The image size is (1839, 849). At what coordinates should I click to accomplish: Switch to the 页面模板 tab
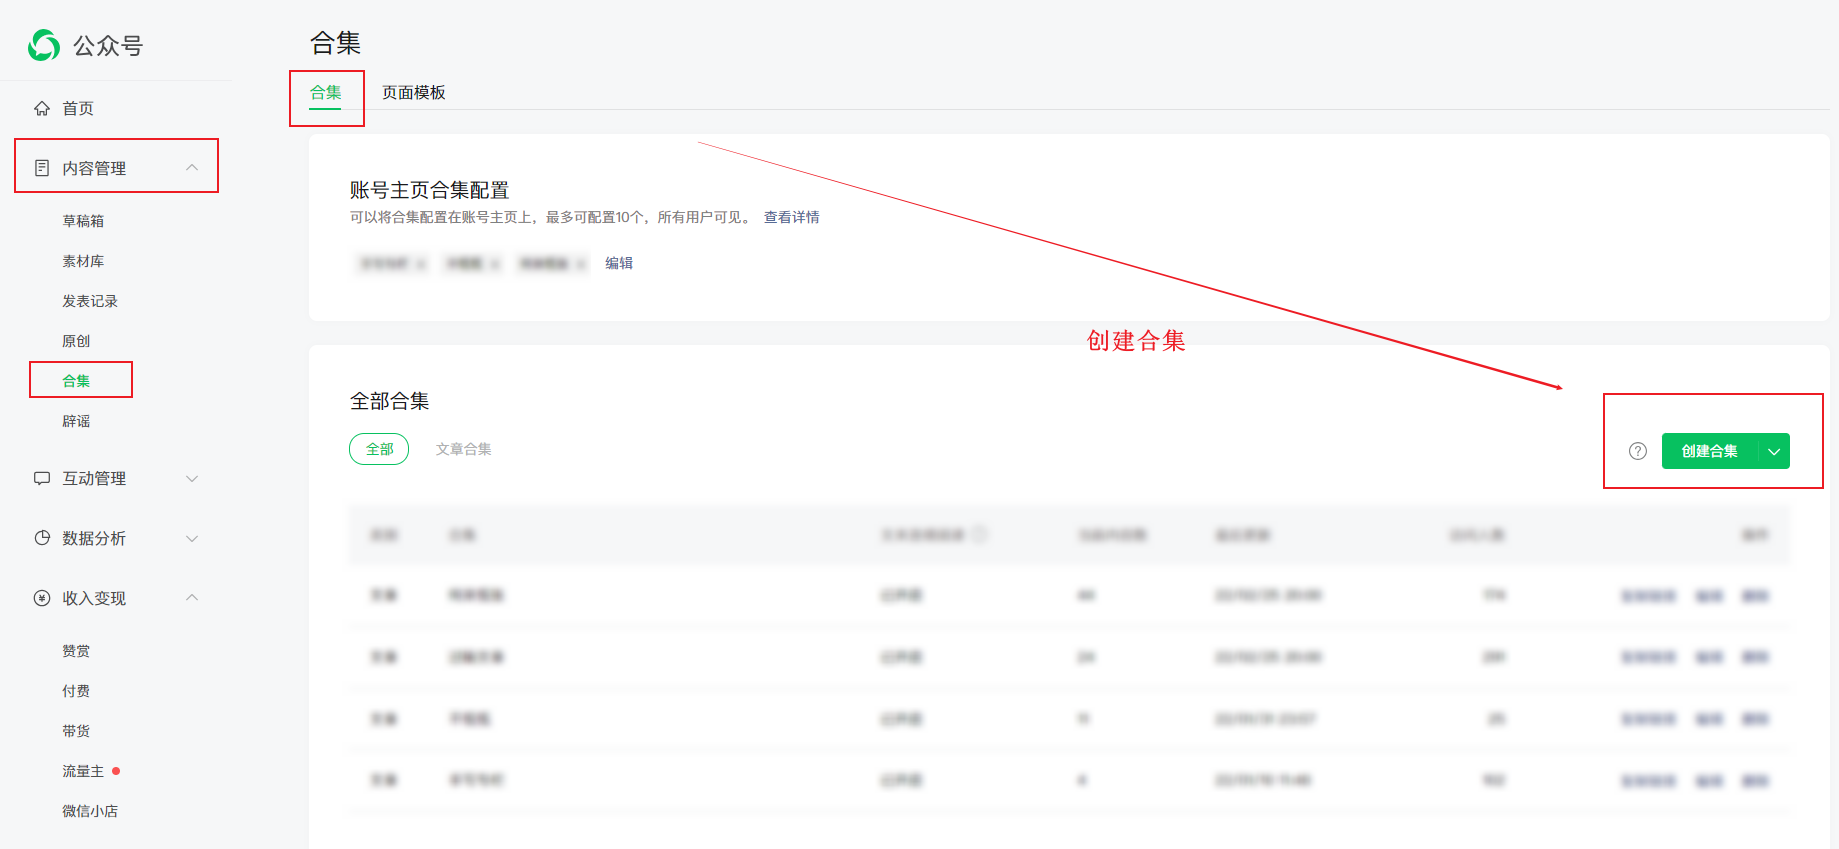pos(414,93)
